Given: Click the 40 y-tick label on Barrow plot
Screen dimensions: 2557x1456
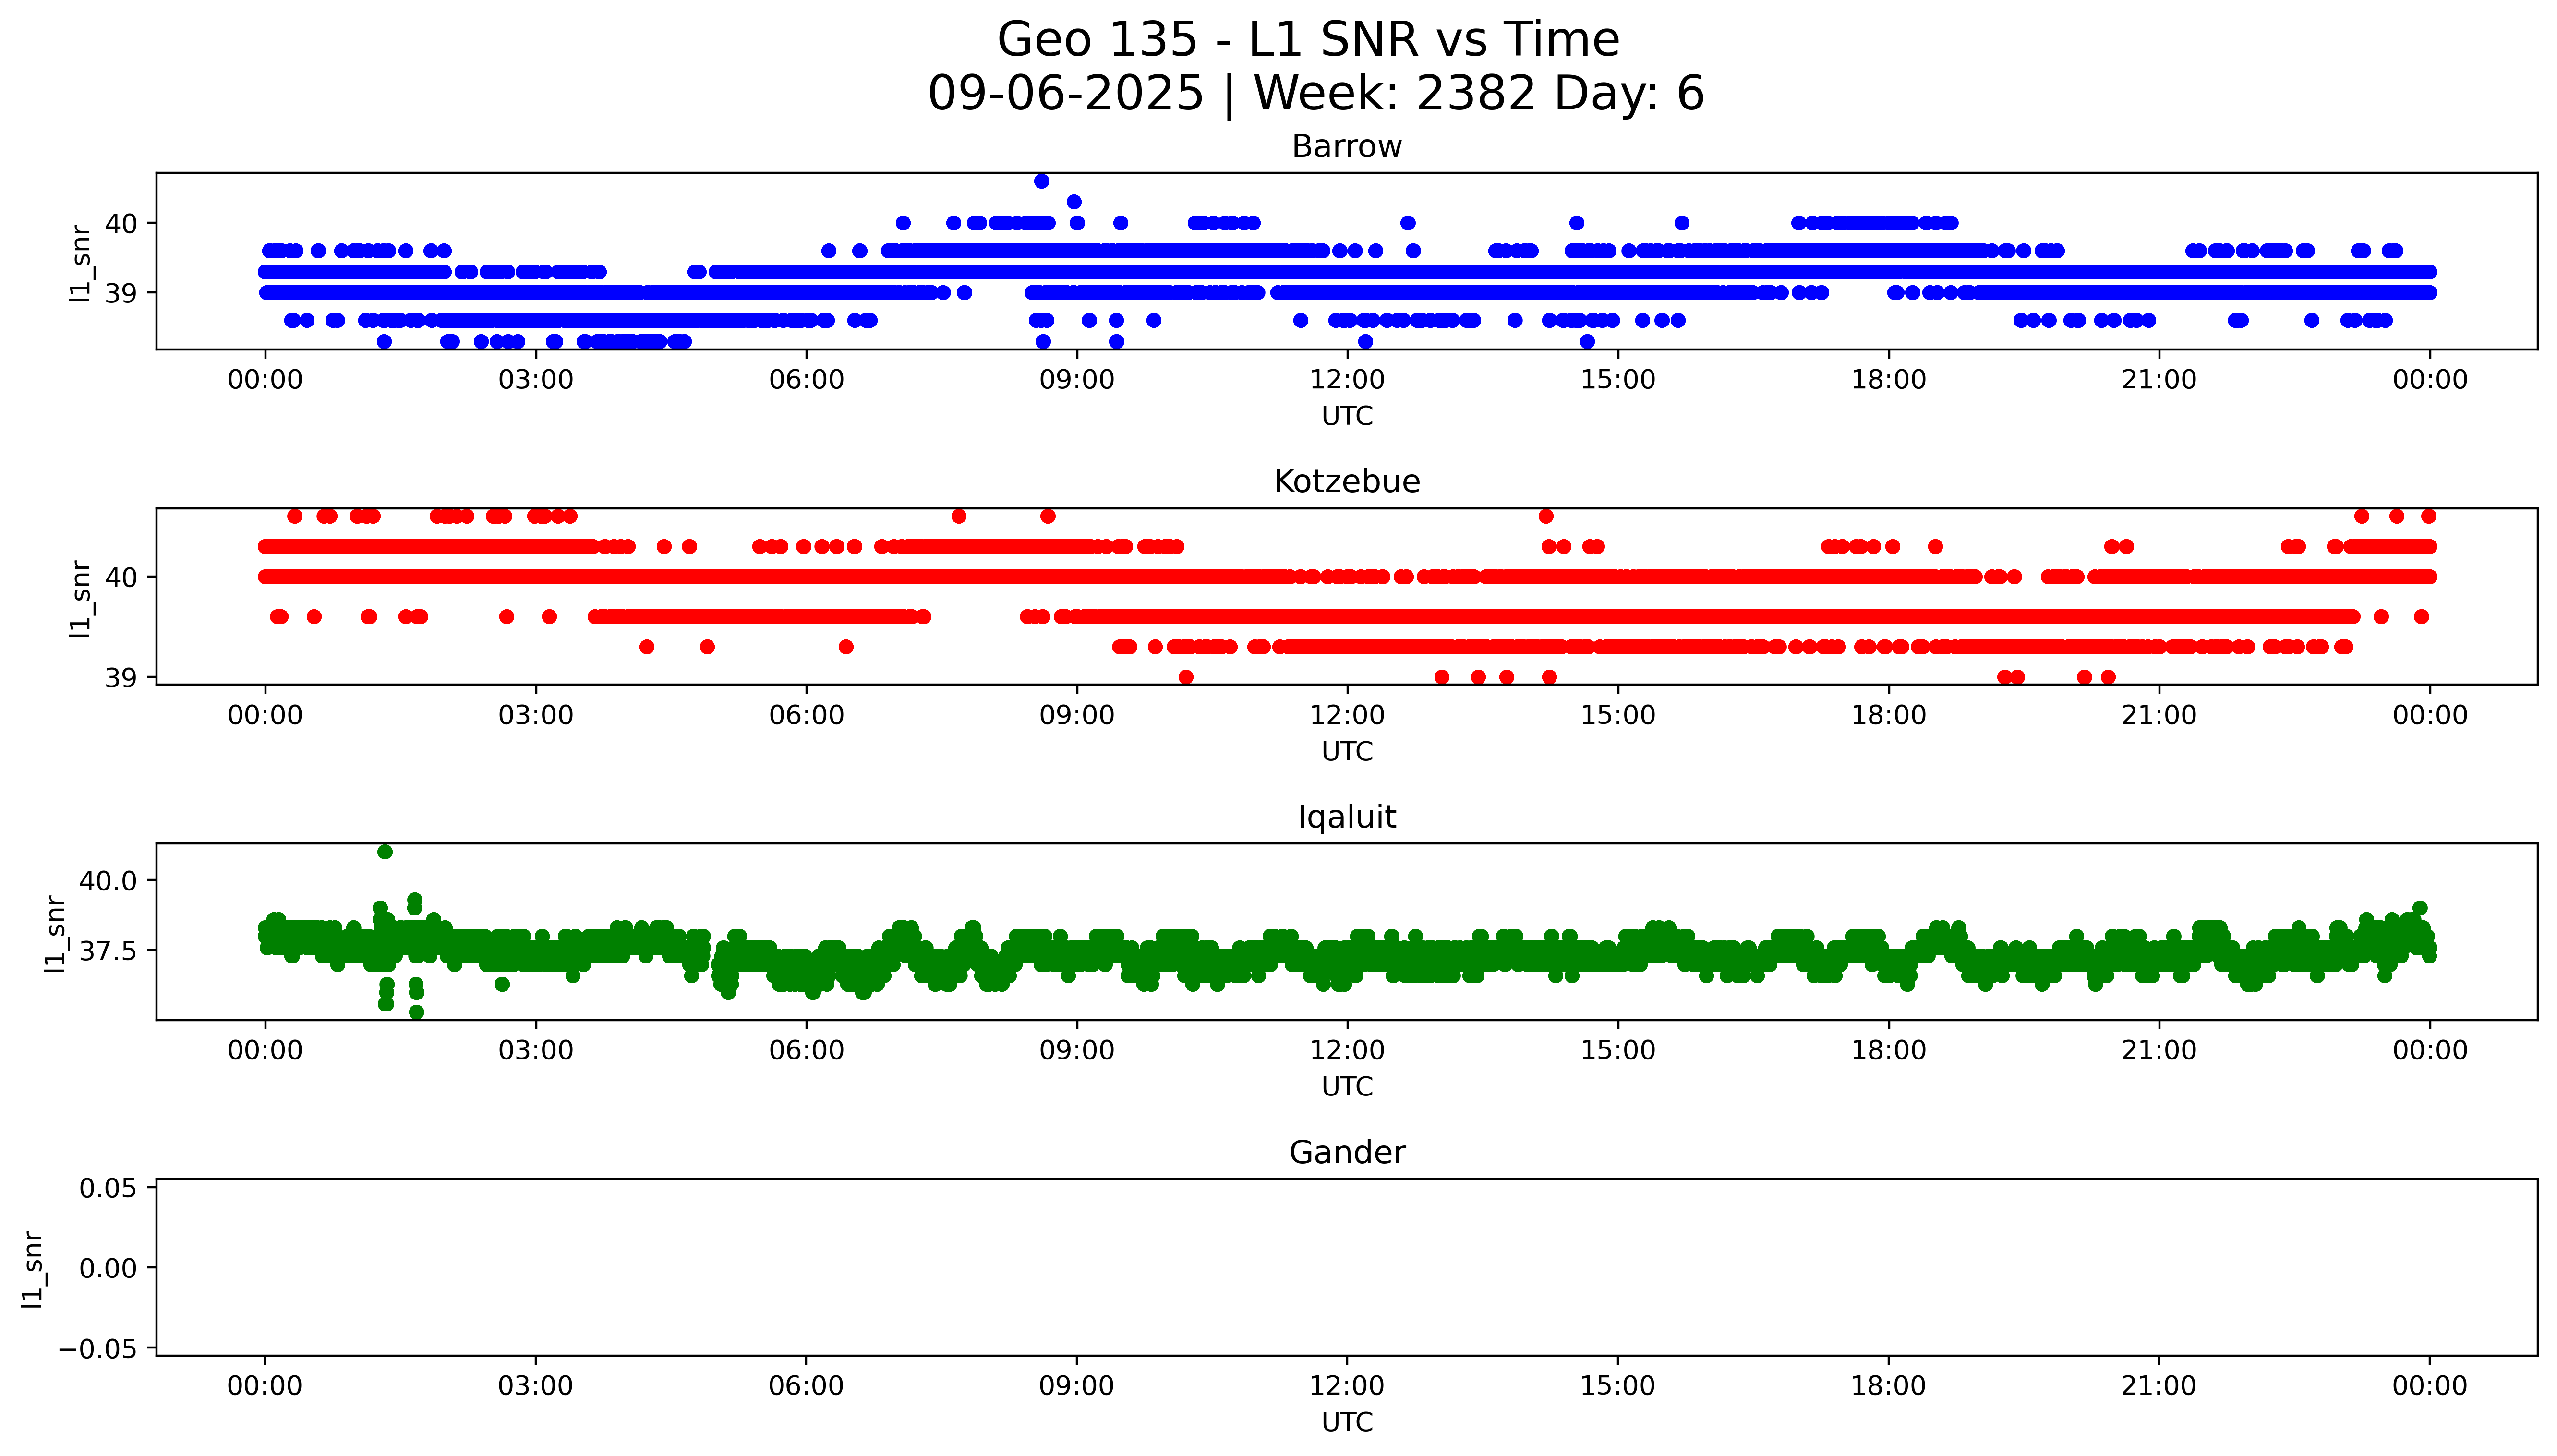Looking at the screenshot, I should [122, 224].
